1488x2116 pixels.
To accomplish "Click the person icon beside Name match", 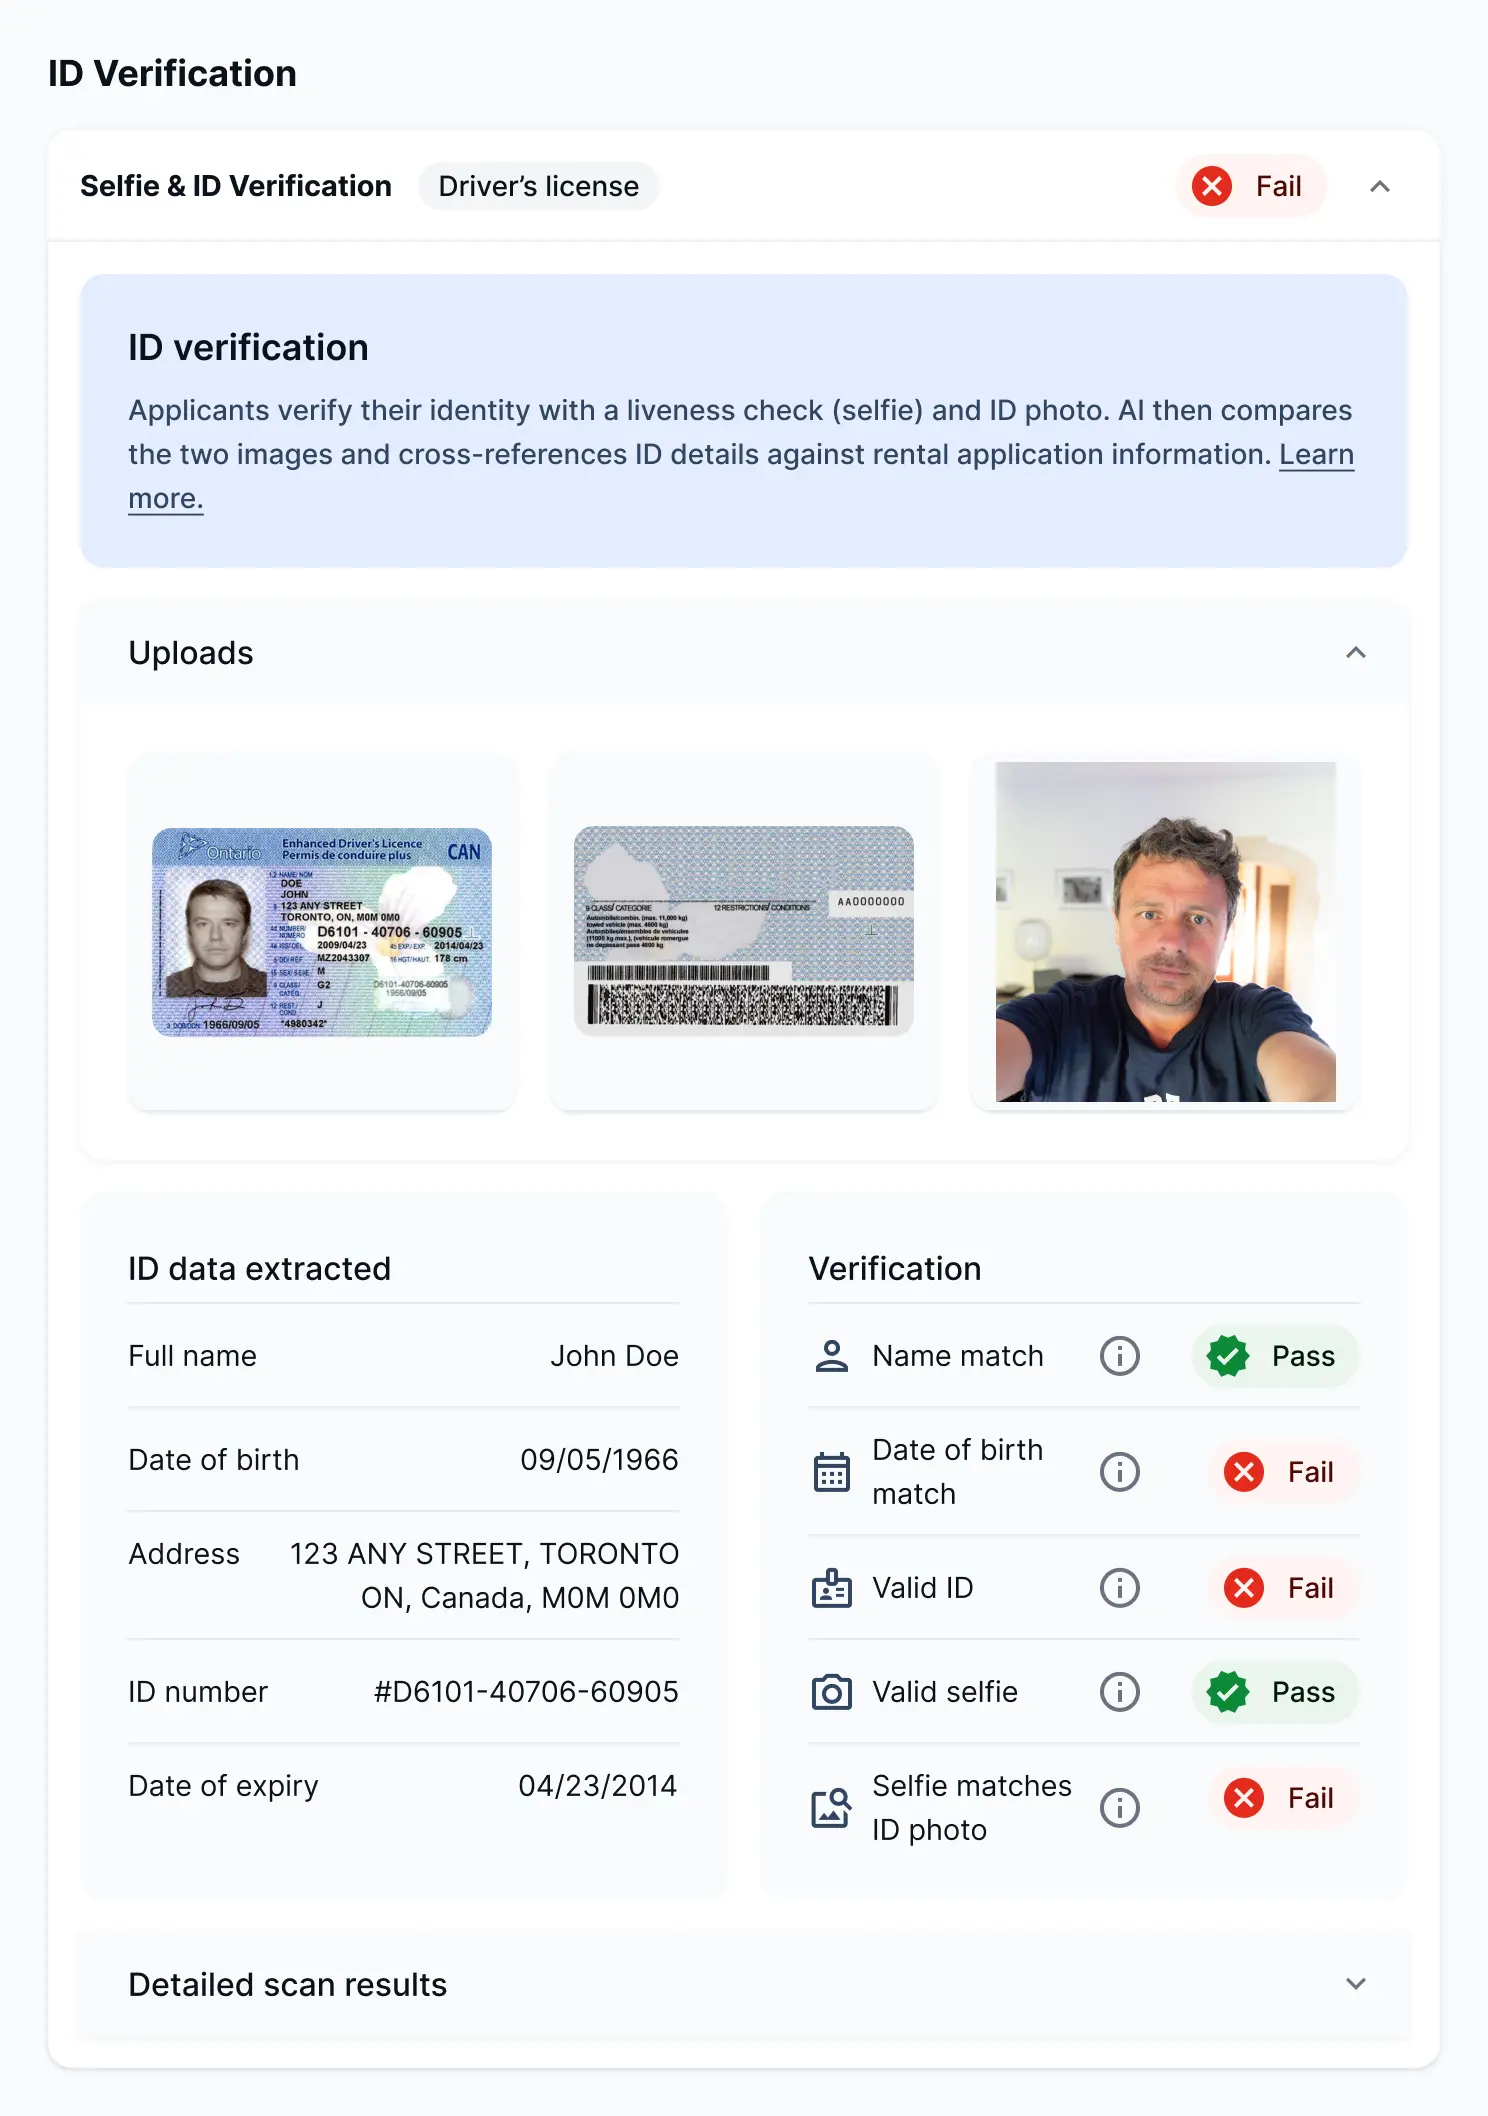I will pos(831,1356).
